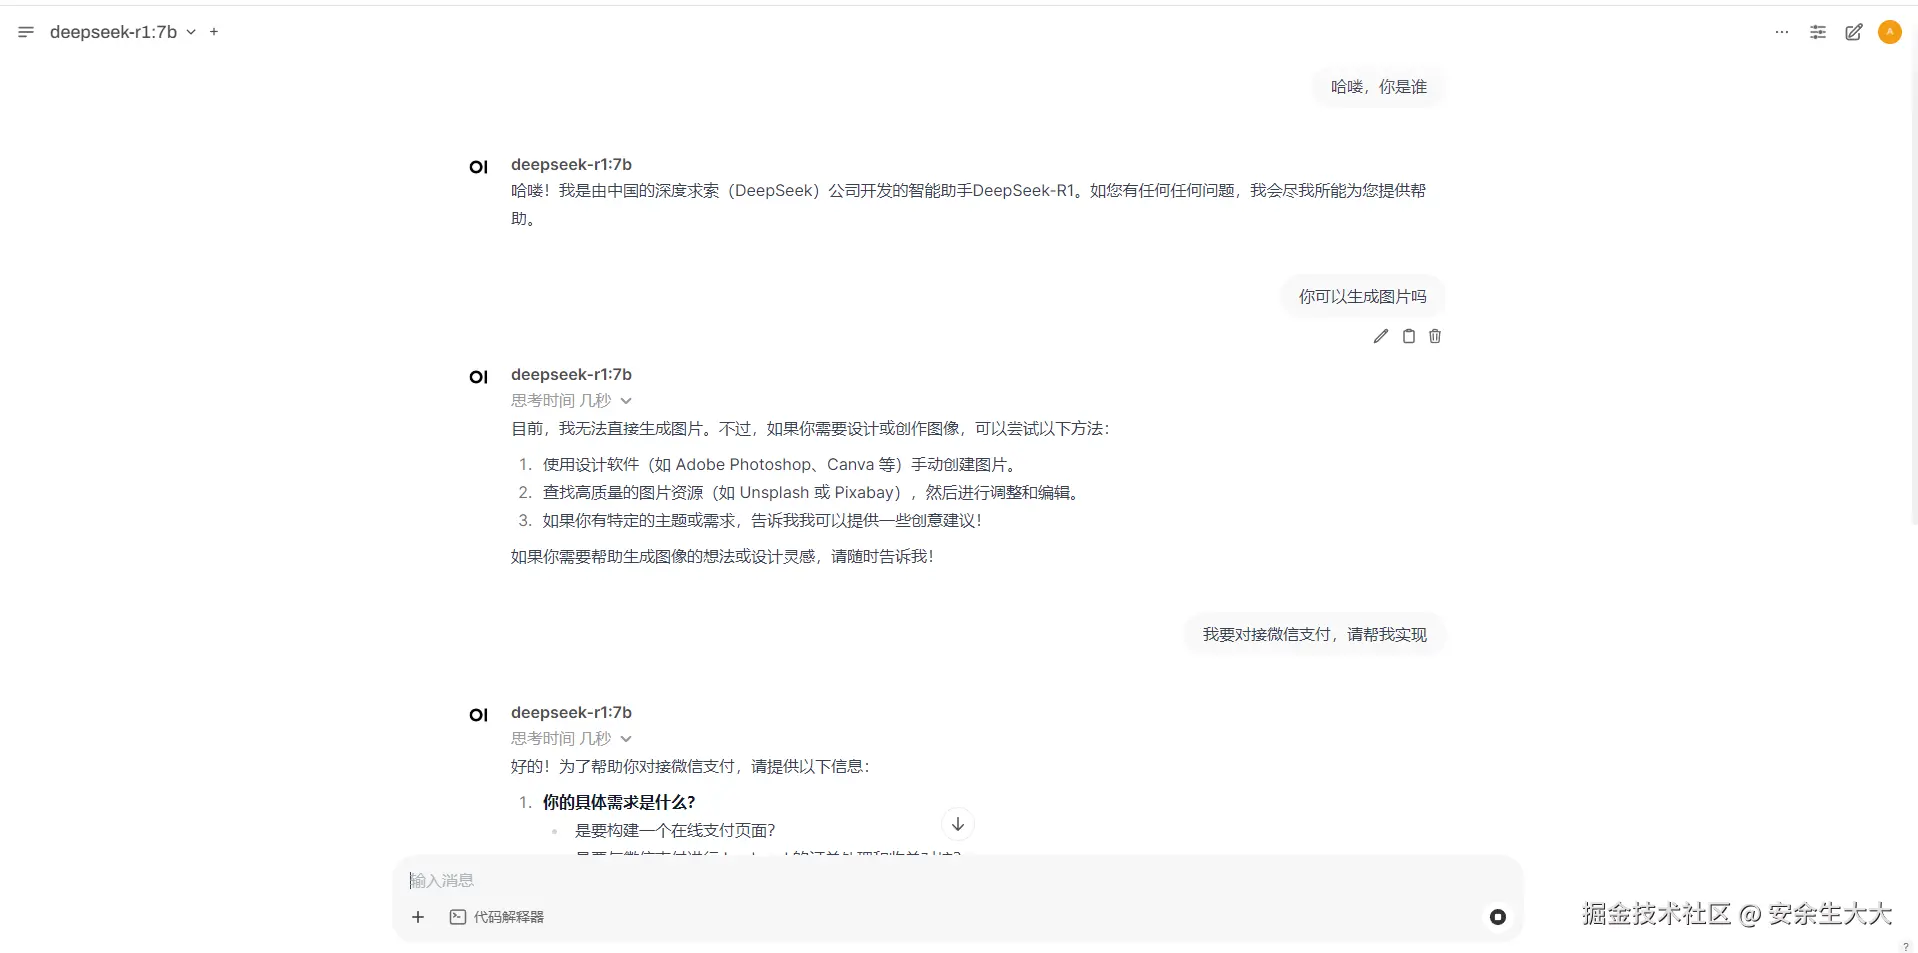Edit the message '你可以生成图片吗'
The width and height of the screenshot is (1918, 953).
[x=1381, y=336]
